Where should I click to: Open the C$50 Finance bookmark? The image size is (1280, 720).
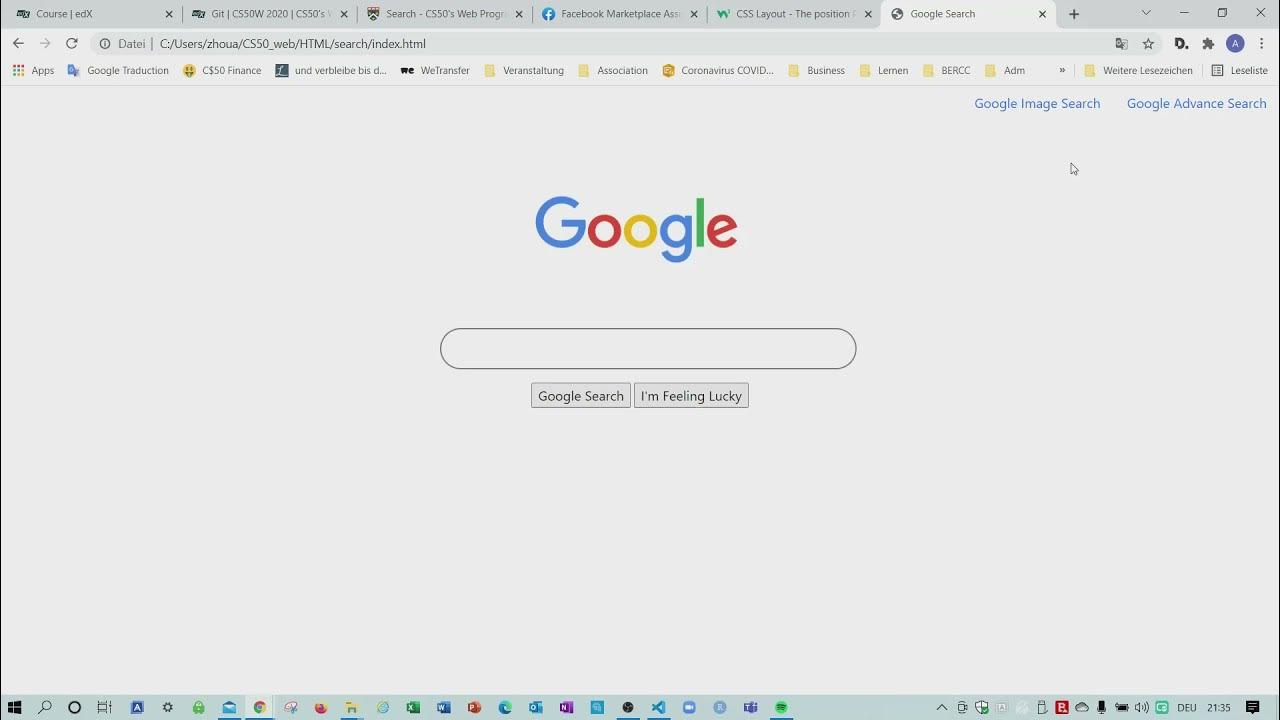click(222, 71)
